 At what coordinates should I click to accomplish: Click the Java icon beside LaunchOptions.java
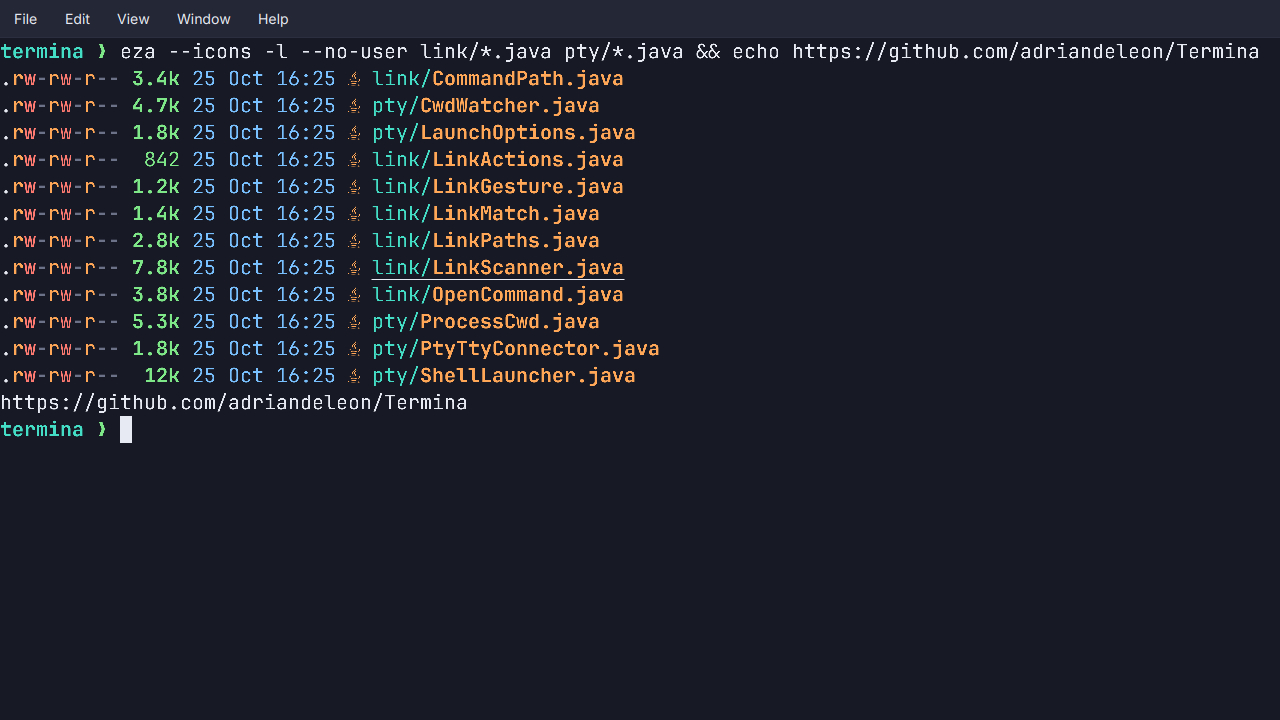354,133
